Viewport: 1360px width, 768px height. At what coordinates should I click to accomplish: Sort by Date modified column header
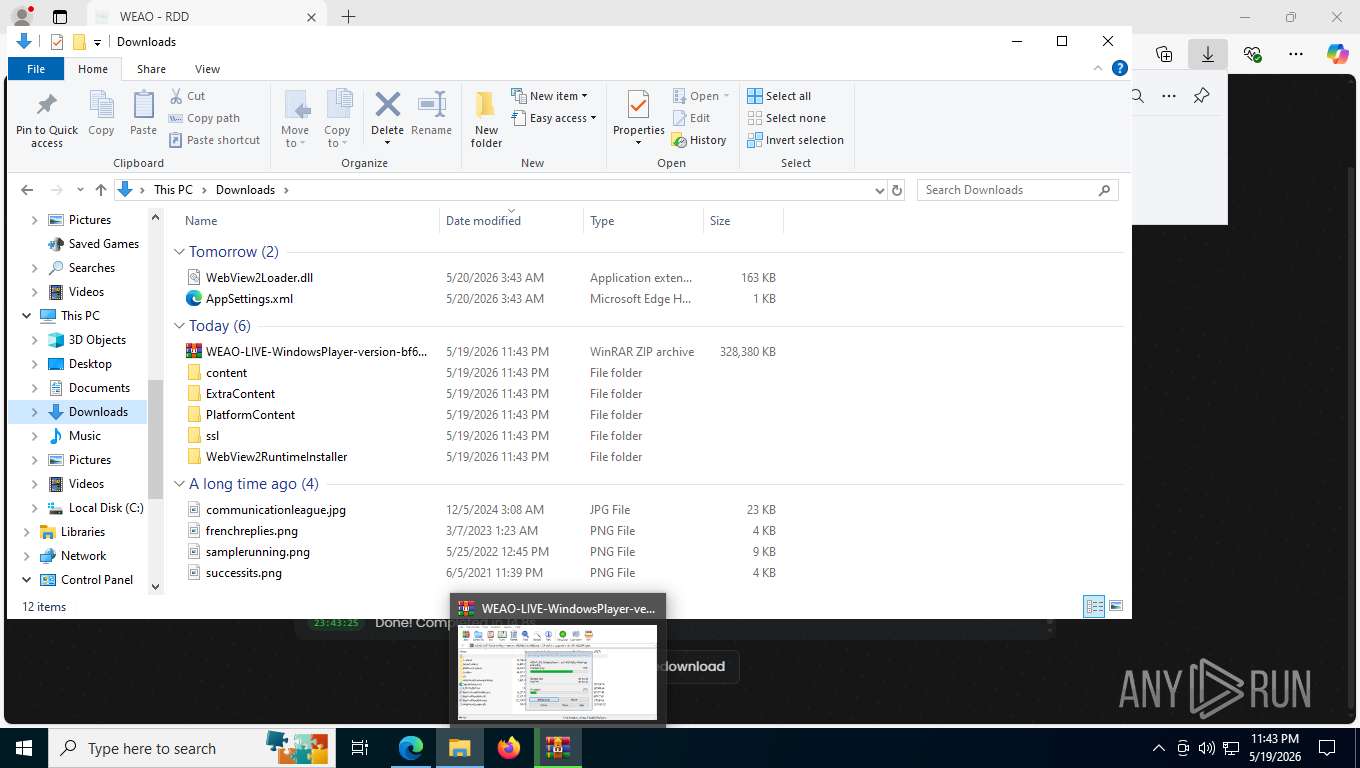coord(511,221)
